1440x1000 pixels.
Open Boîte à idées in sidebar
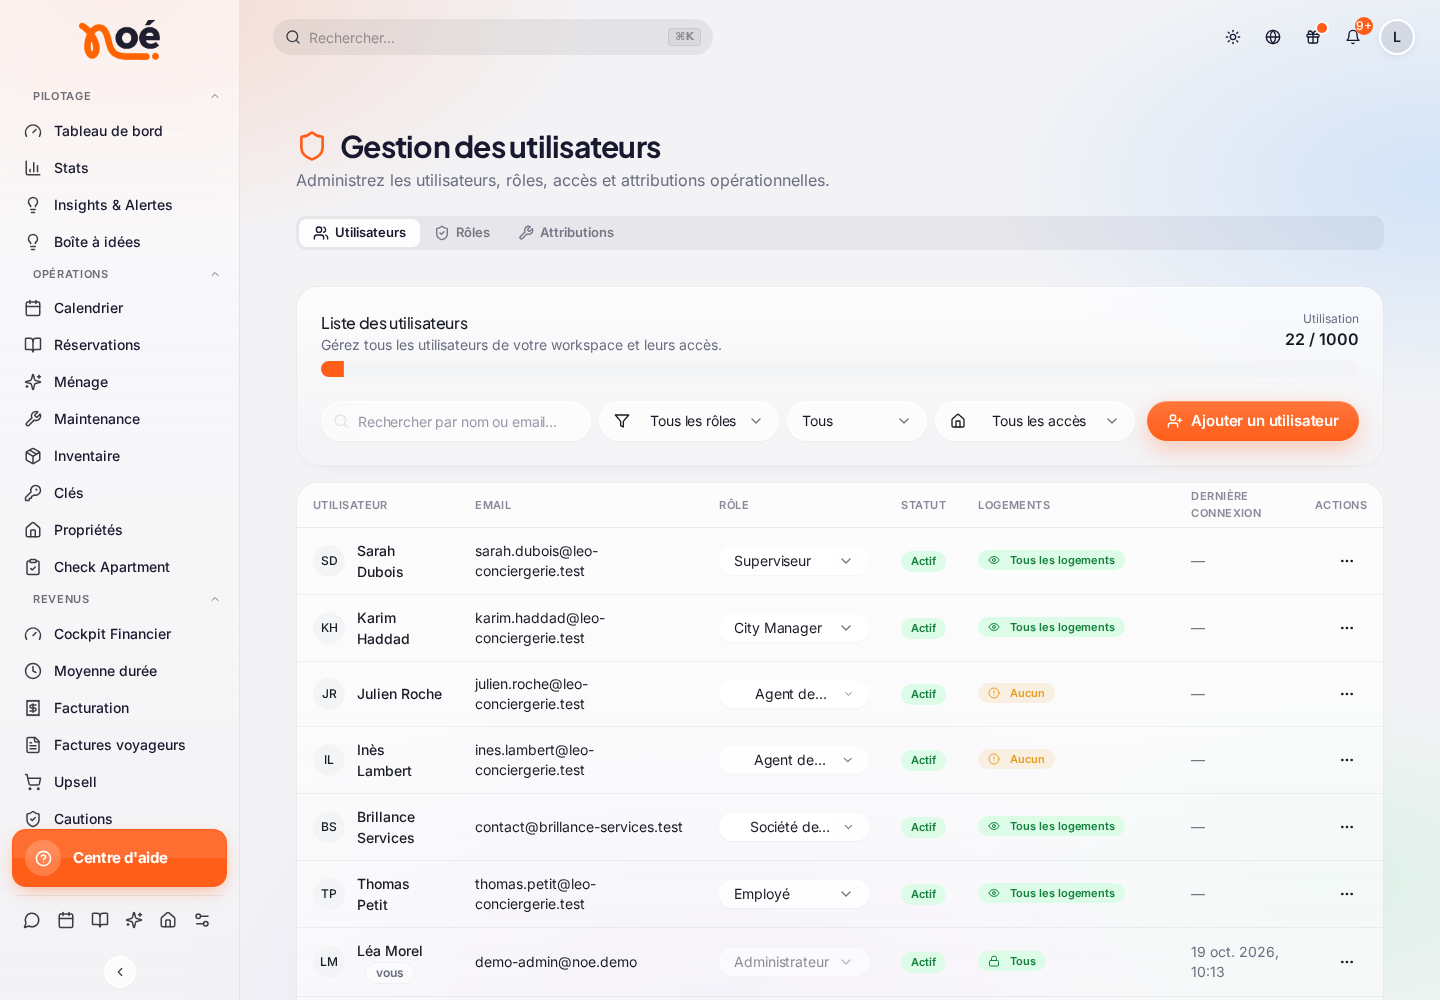pyautogui.click(x=120, y=242)
